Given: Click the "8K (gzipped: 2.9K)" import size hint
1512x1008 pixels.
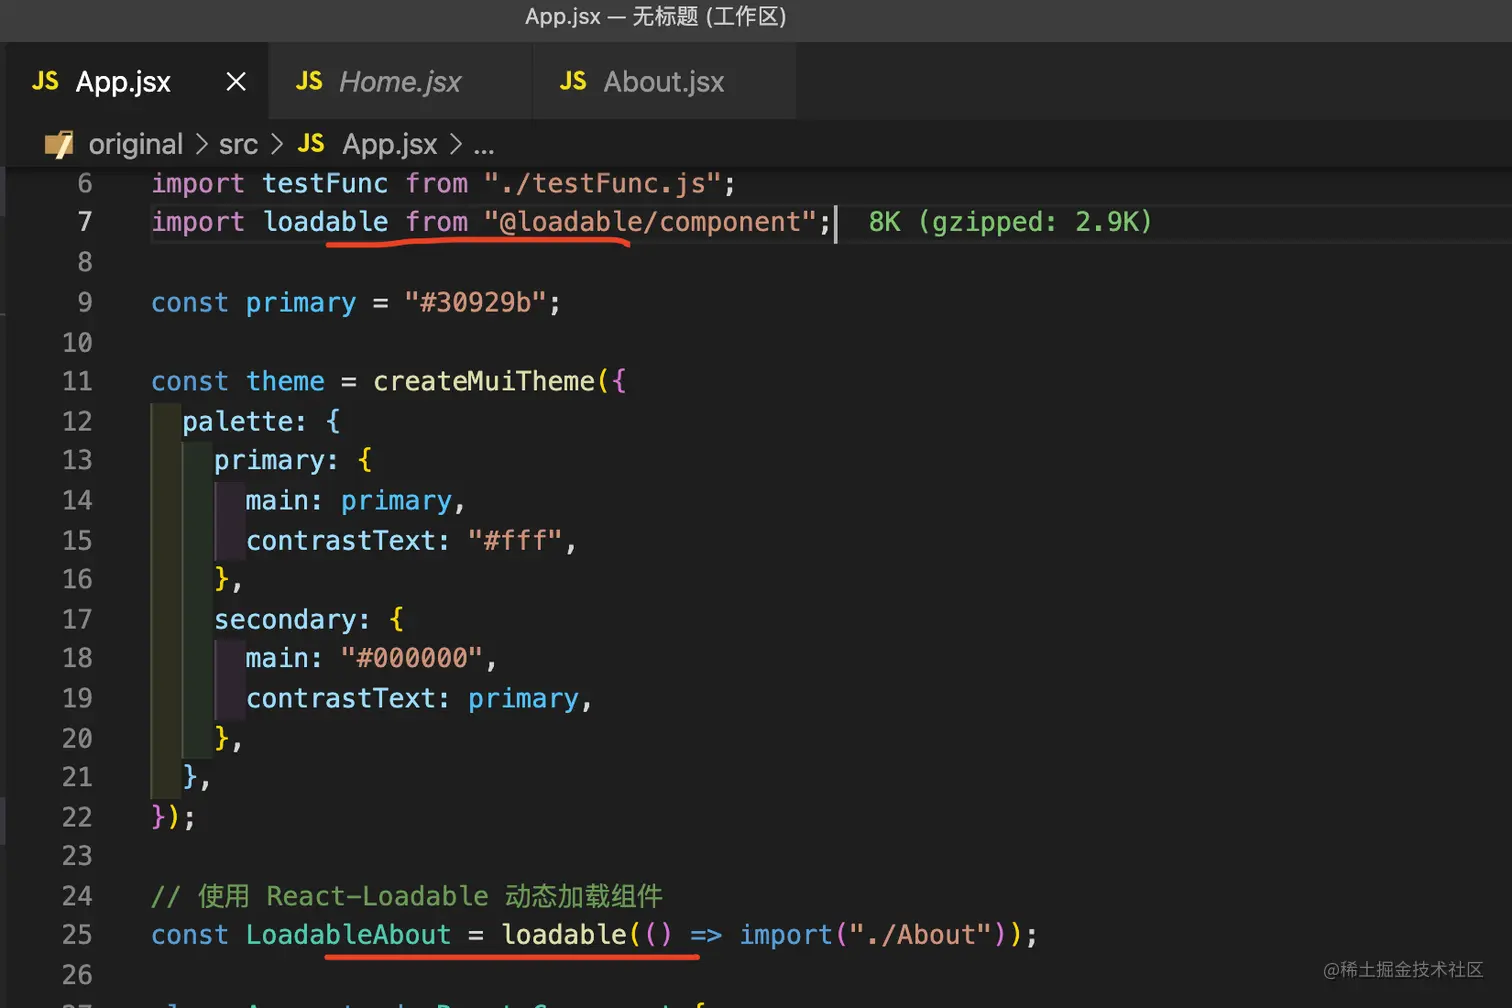Looking at the screenshot, I should 1010,222.
